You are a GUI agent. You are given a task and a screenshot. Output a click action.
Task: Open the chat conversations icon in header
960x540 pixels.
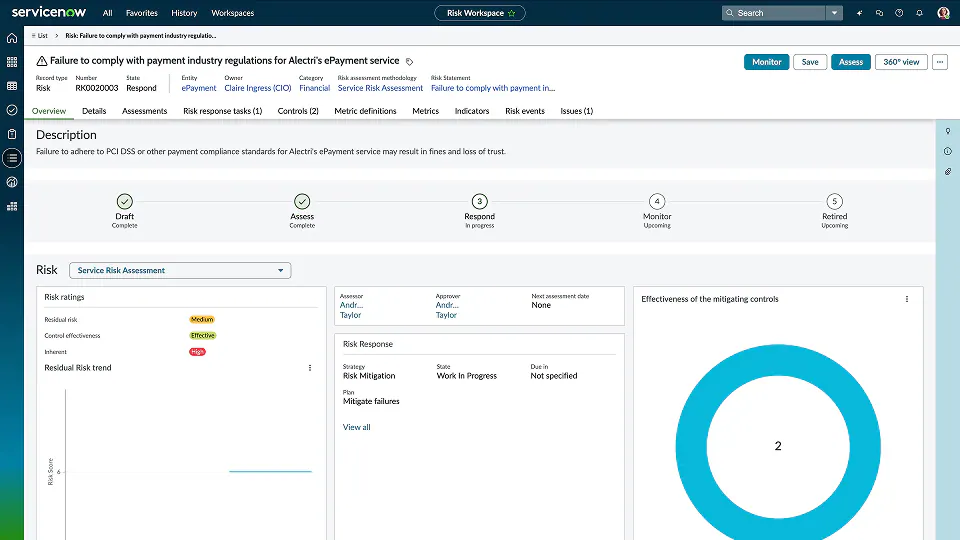pos(879,13)
